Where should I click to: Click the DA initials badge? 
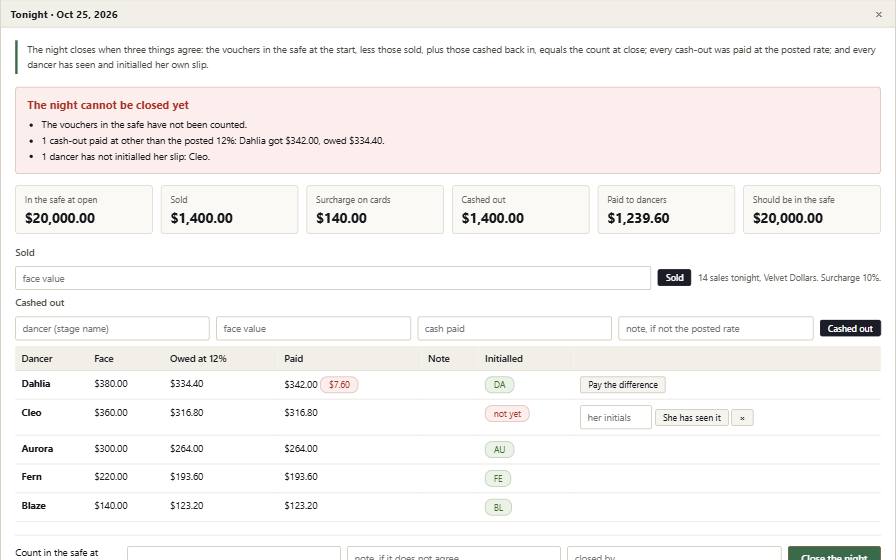pos(499,385)
